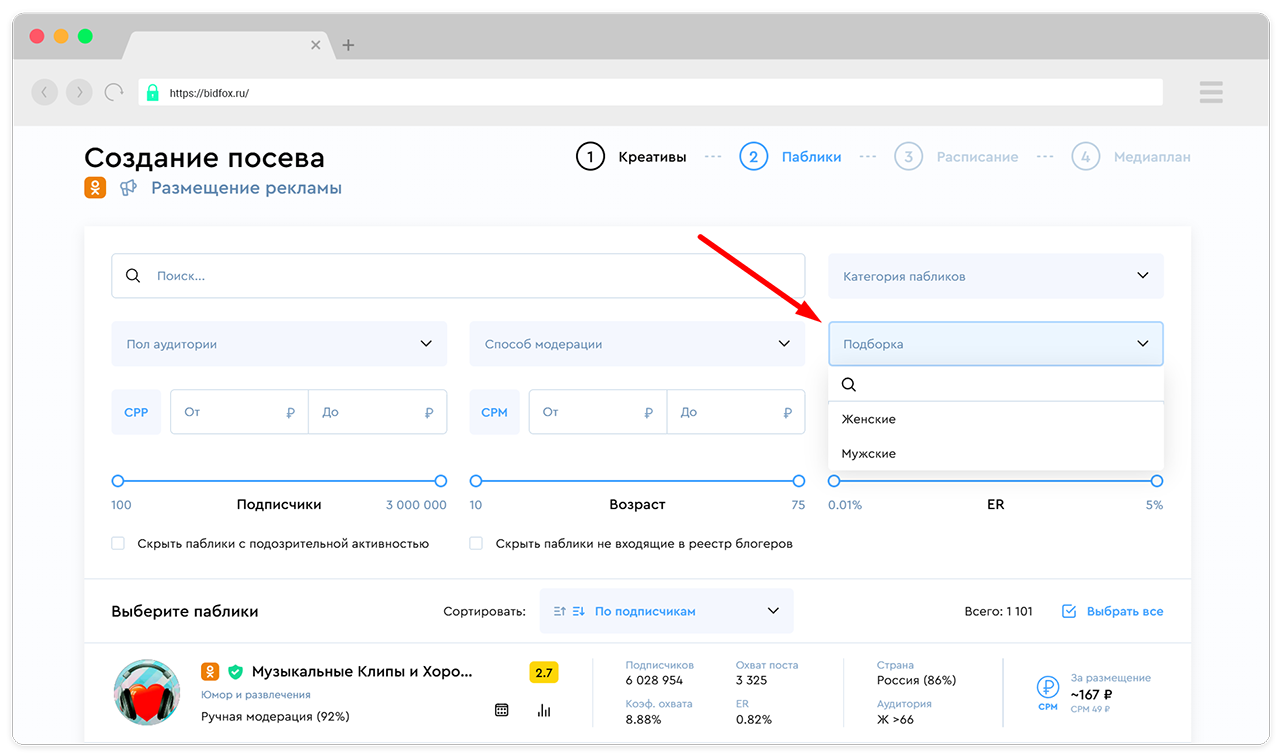This screenshot has height=756, width=1280.
Task: Open the browser hamburger menu
Action: [1211, 92]
